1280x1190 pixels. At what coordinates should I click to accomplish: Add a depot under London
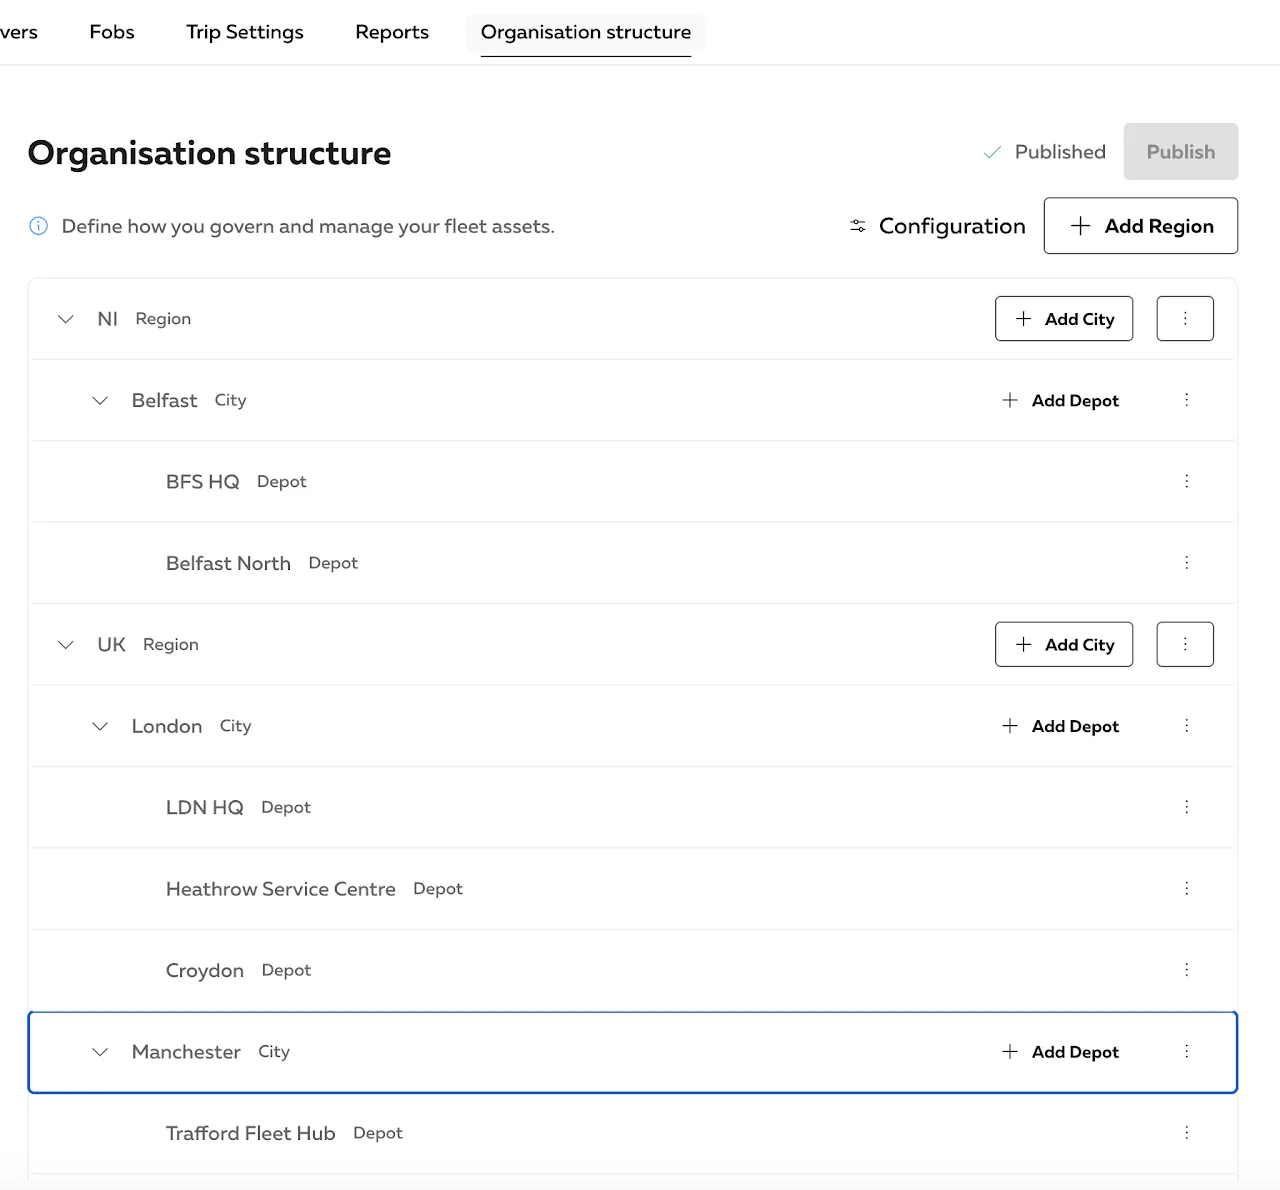point(1060,726)
